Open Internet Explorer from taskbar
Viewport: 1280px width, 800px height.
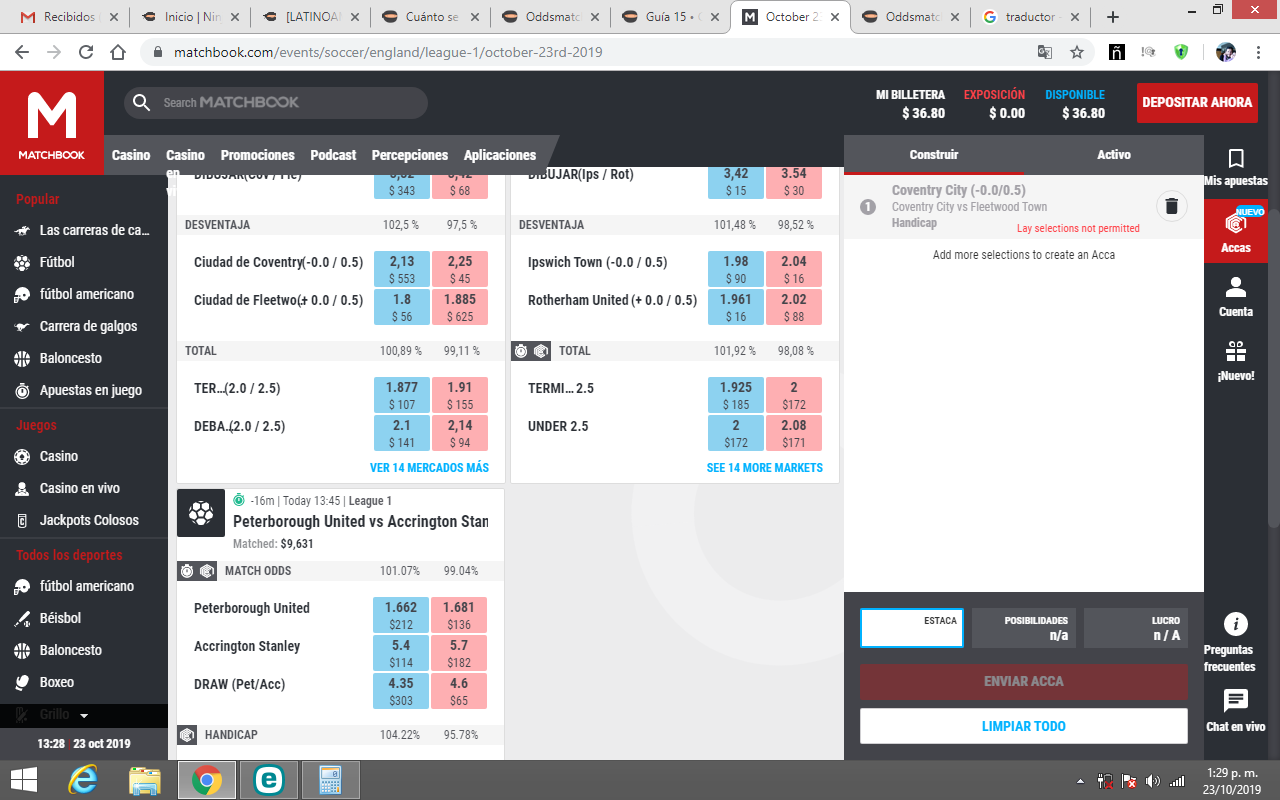(x=82, y=780)
